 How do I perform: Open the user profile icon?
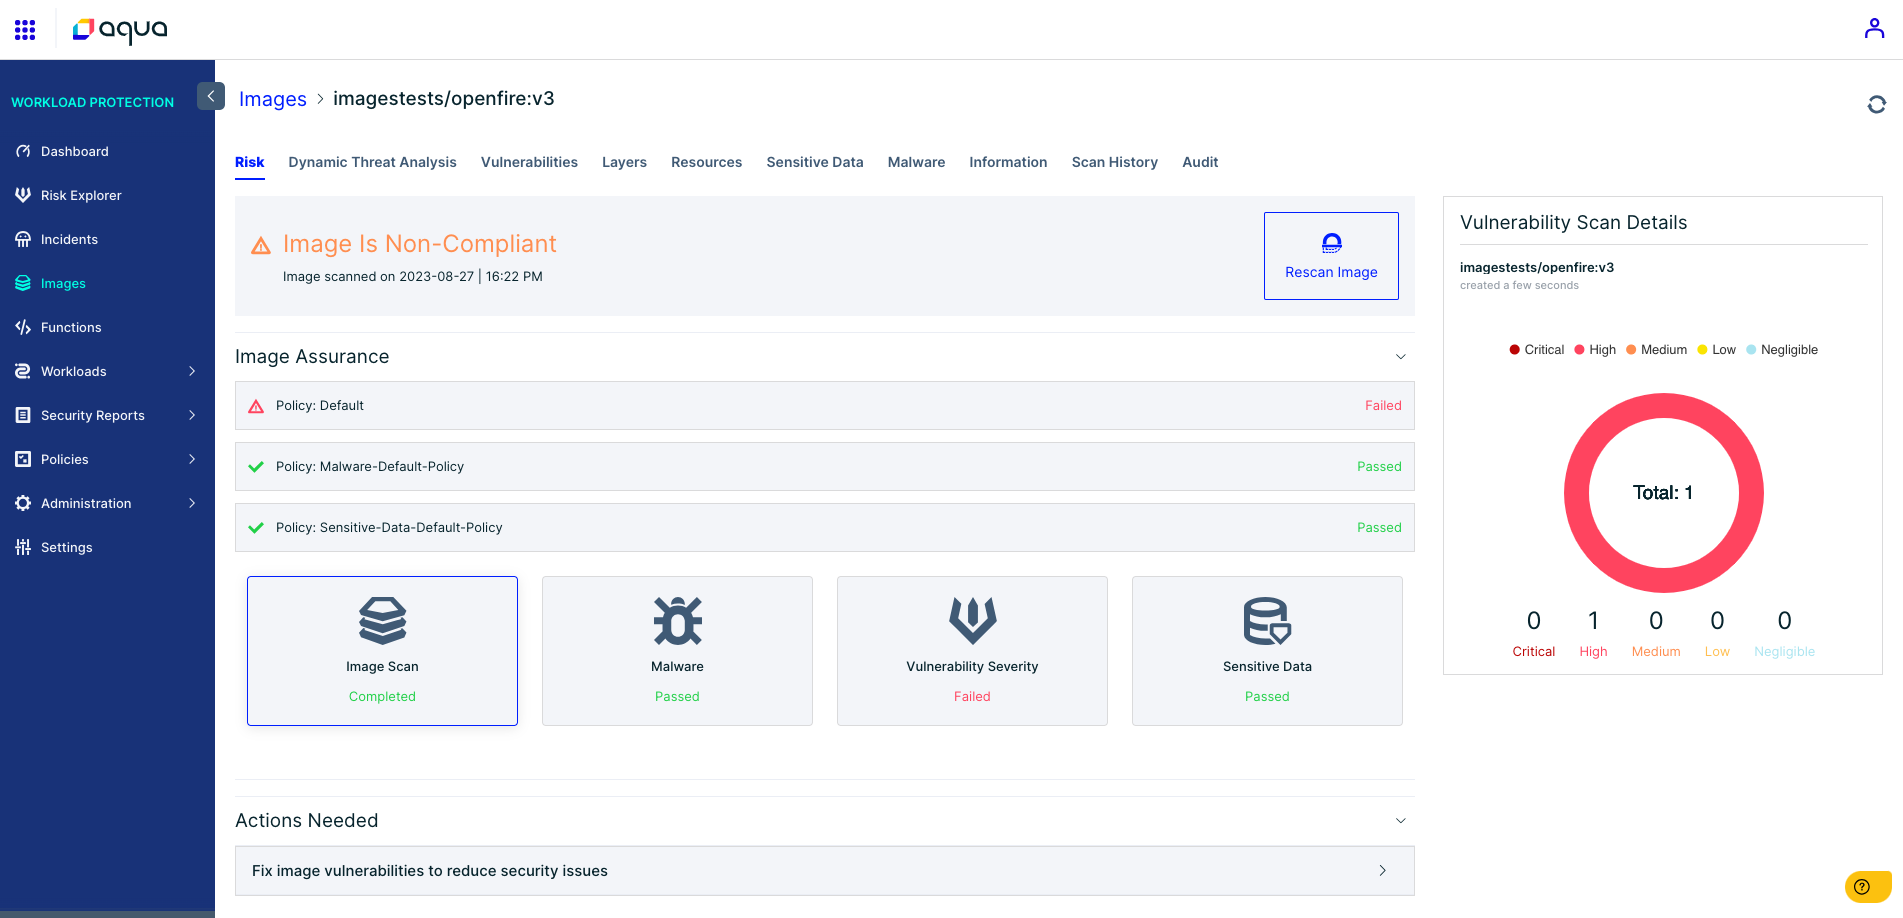(1874, 29)
